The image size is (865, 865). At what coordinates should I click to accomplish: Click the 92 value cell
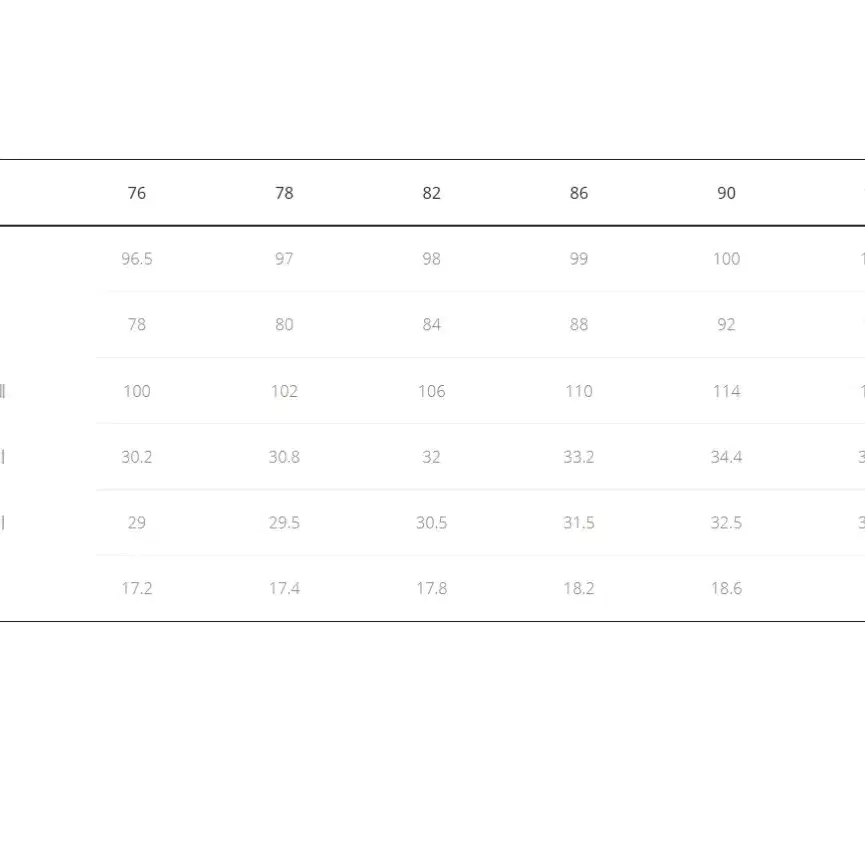point(726,324)
